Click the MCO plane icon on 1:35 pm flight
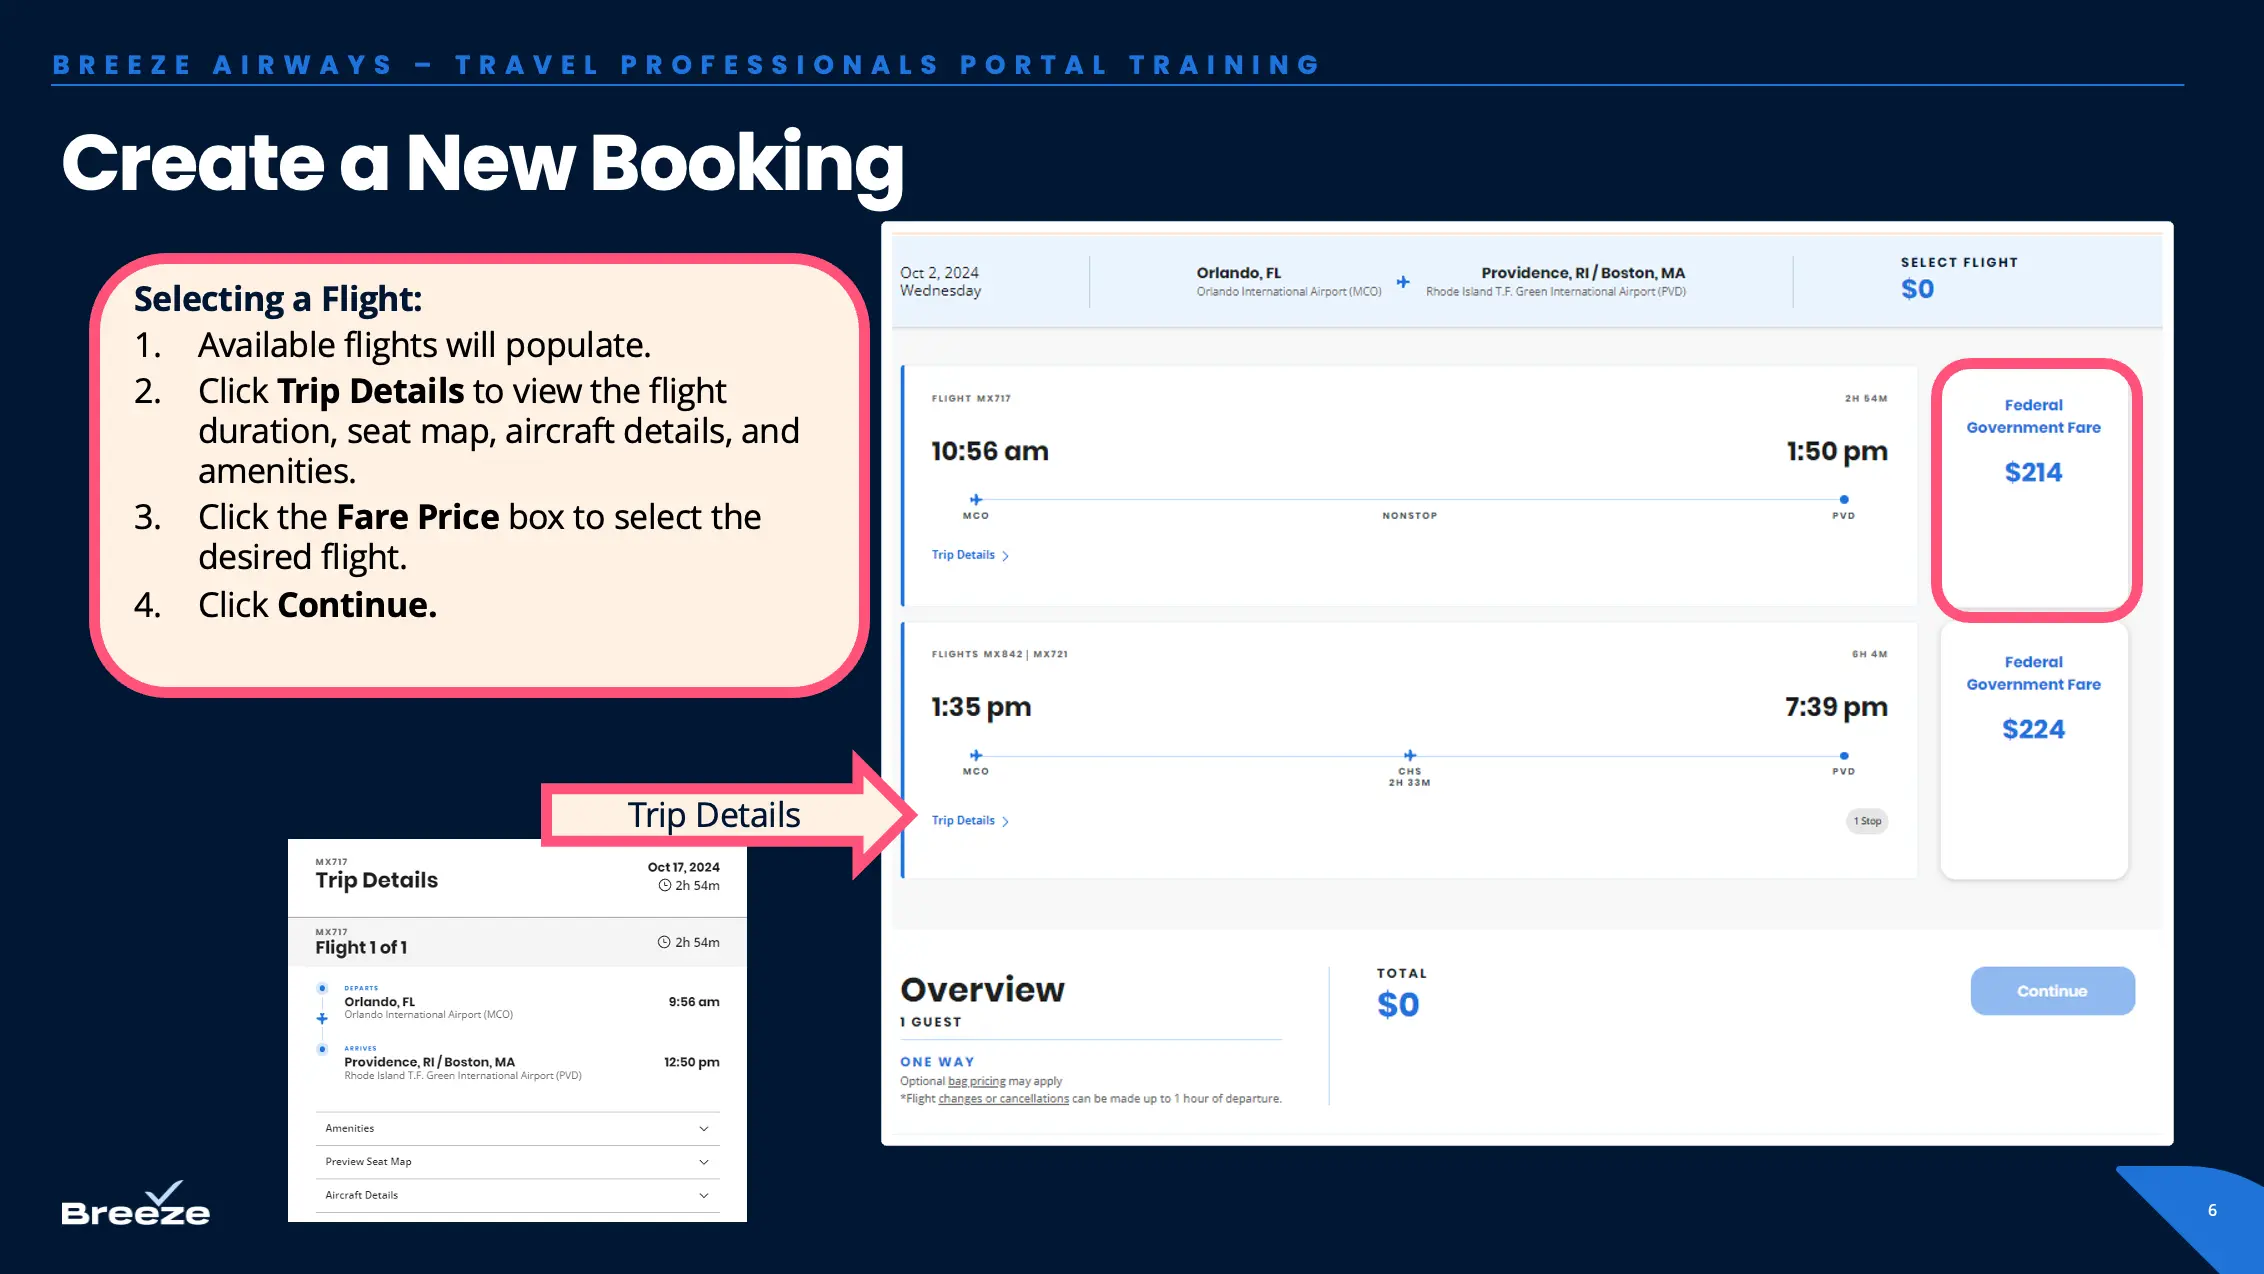Viewport: 2264px width, 1274px height. [x=976, y=755]
